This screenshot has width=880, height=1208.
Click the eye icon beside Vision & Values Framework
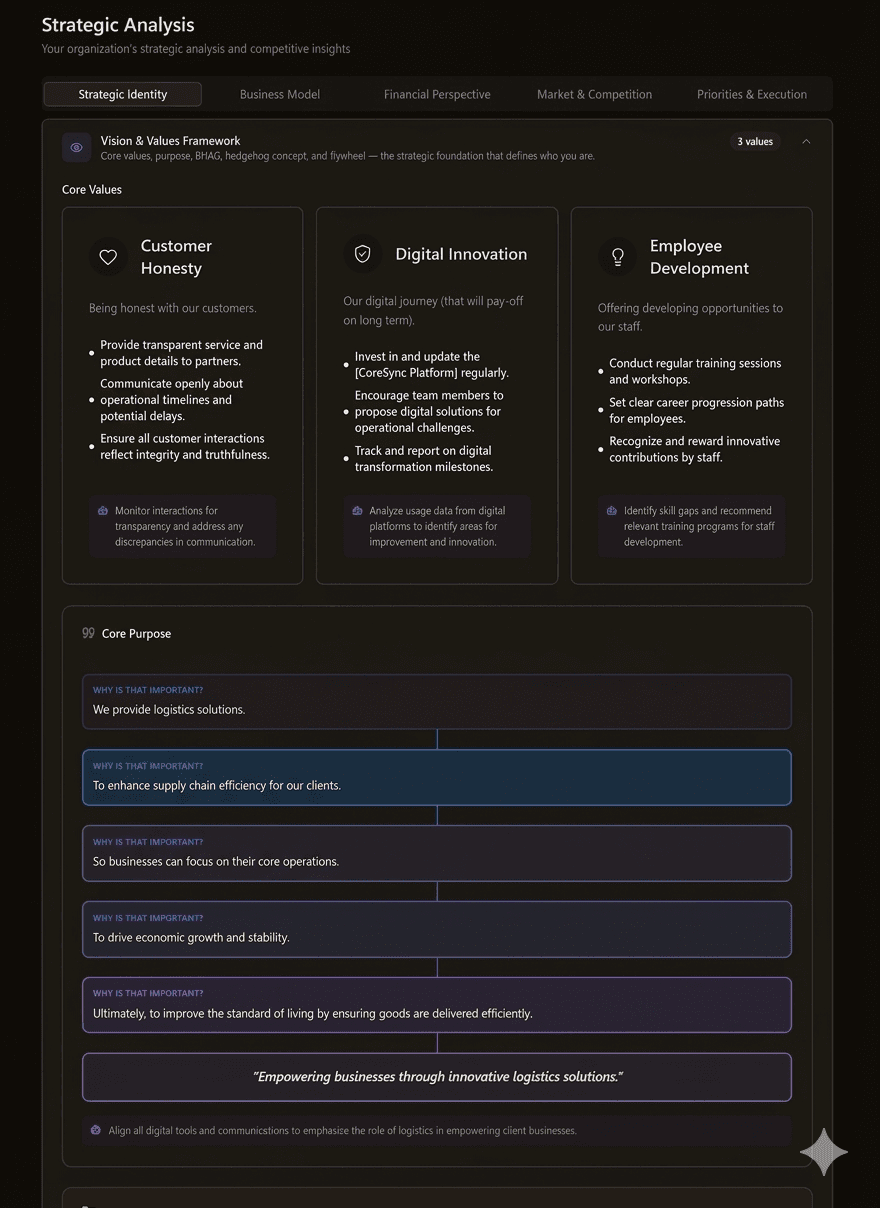pyautogui.click(x=77, y=148)
